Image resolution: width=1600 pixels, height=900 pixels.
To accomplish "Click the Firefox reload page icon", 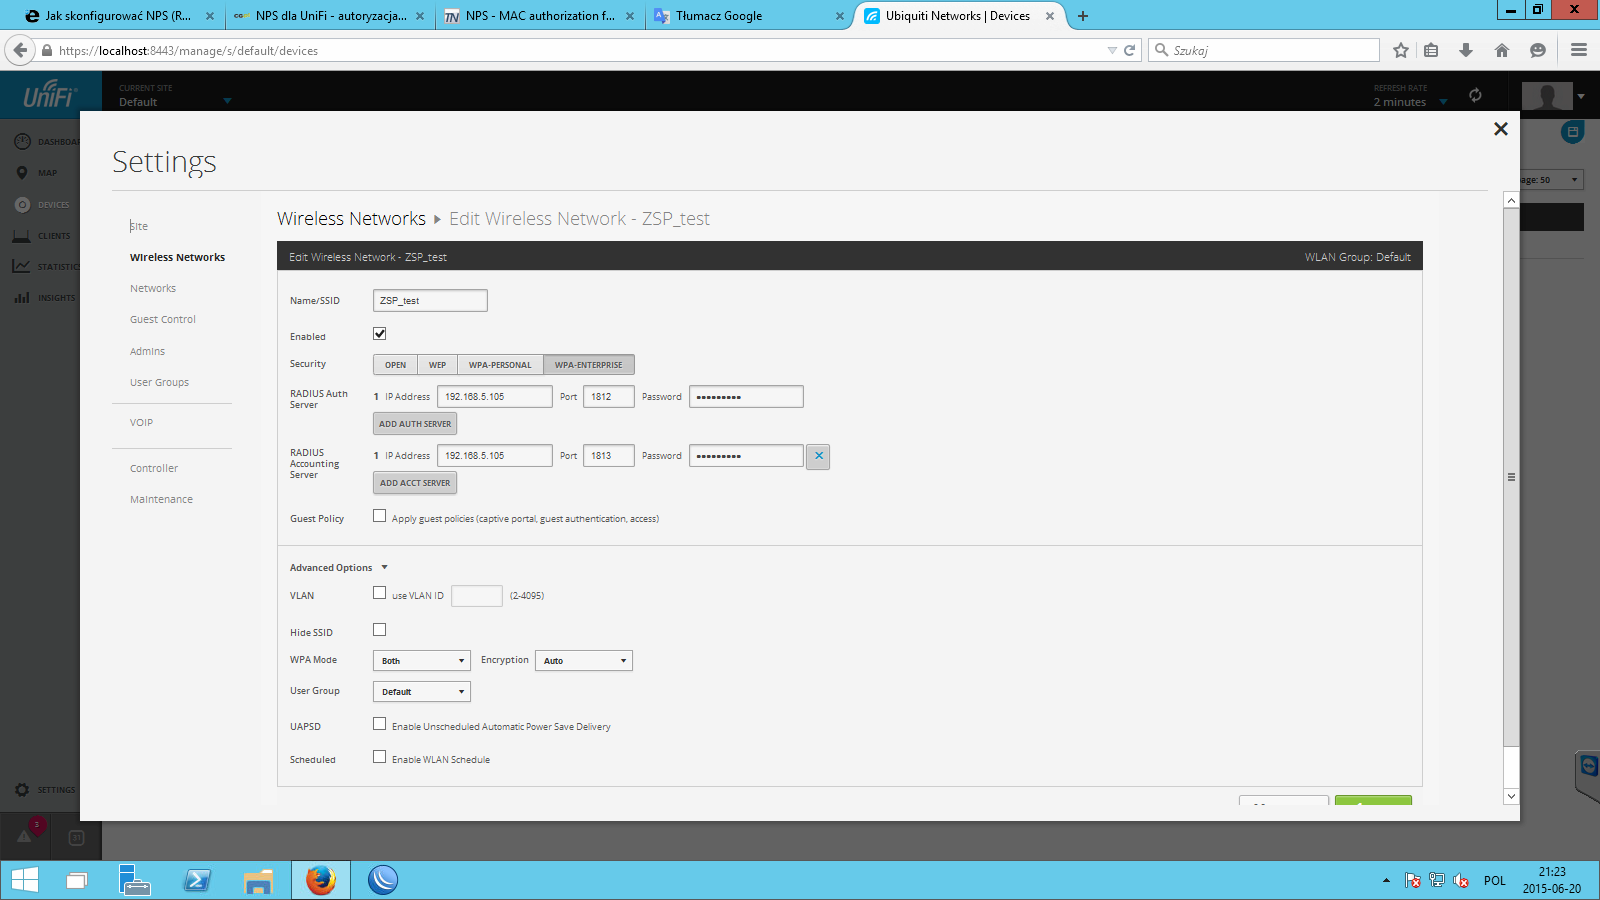I will tap(1129, 50).
